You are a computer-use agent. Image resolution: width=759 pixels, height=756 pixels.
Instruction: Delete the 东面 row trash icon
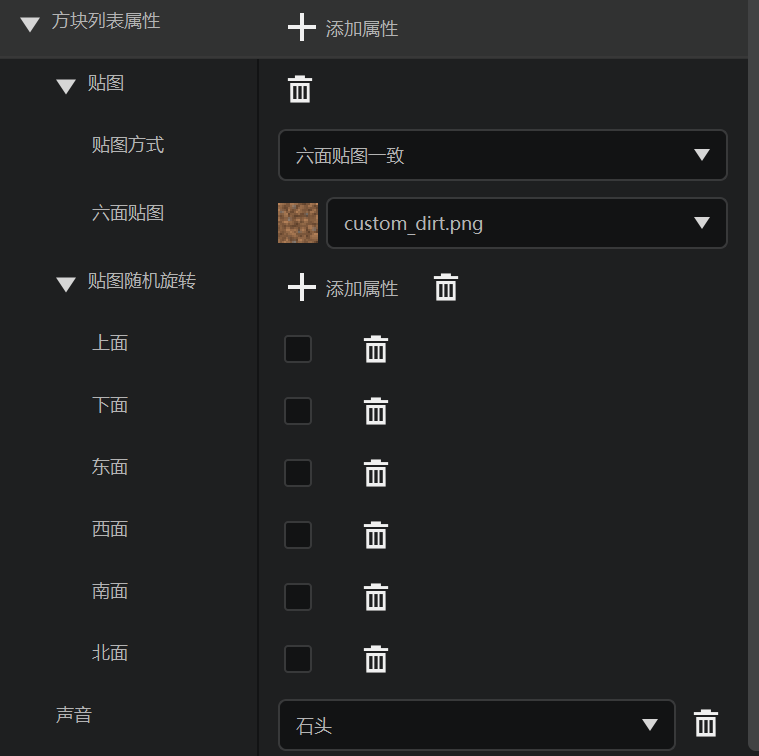coord(376,473)
